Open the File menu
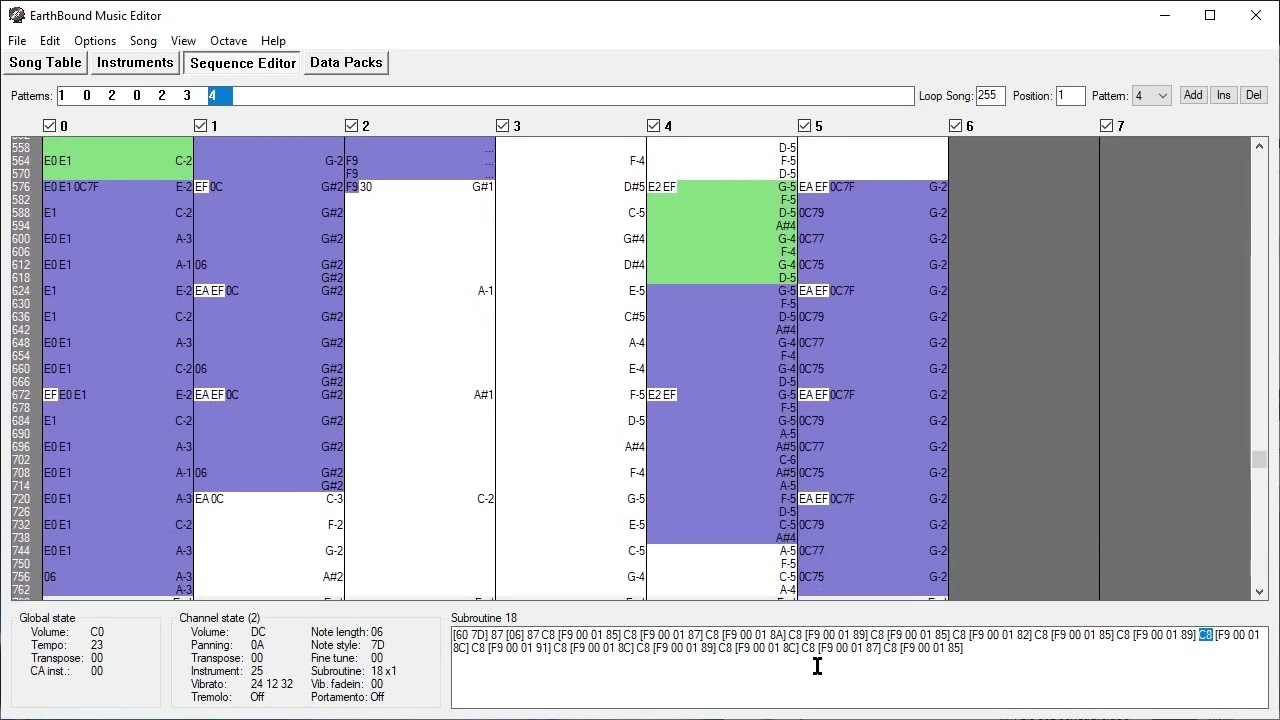Screen dimensions: 1280x720 (x=17, y=41)
